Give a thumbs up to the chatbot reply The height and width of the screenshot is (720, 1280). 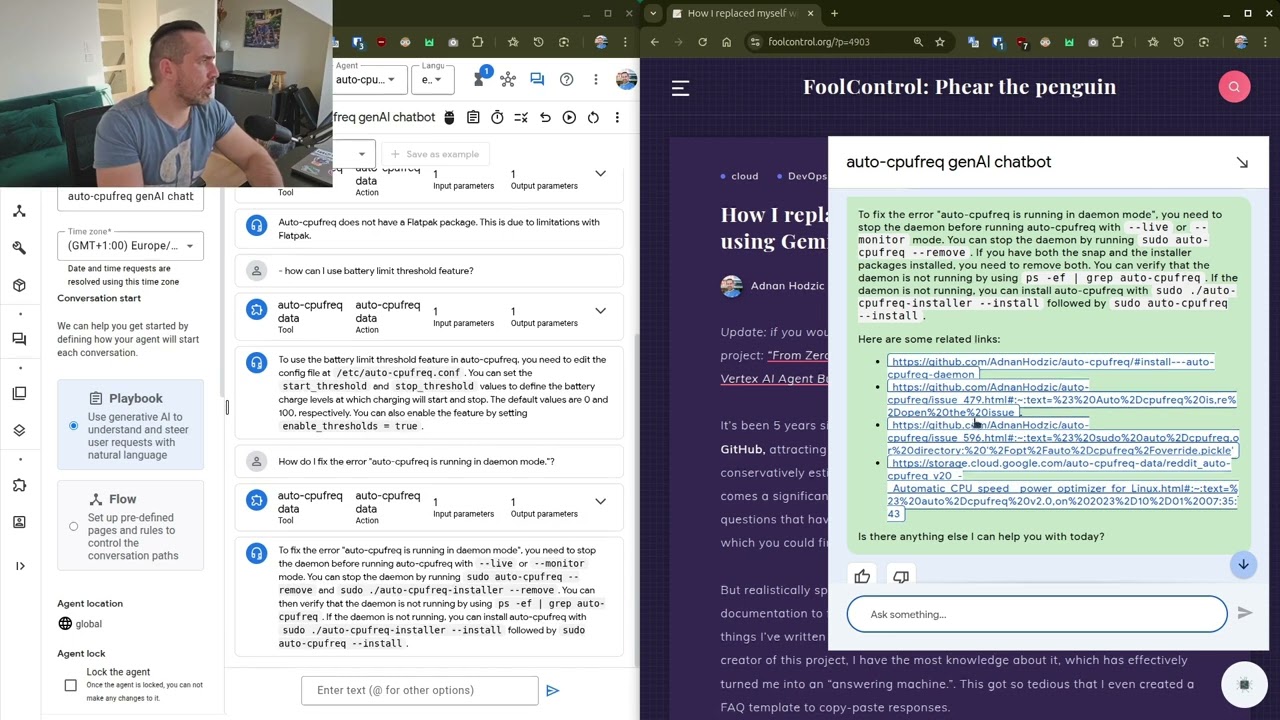pyautogui.click(x=862, y=576)
